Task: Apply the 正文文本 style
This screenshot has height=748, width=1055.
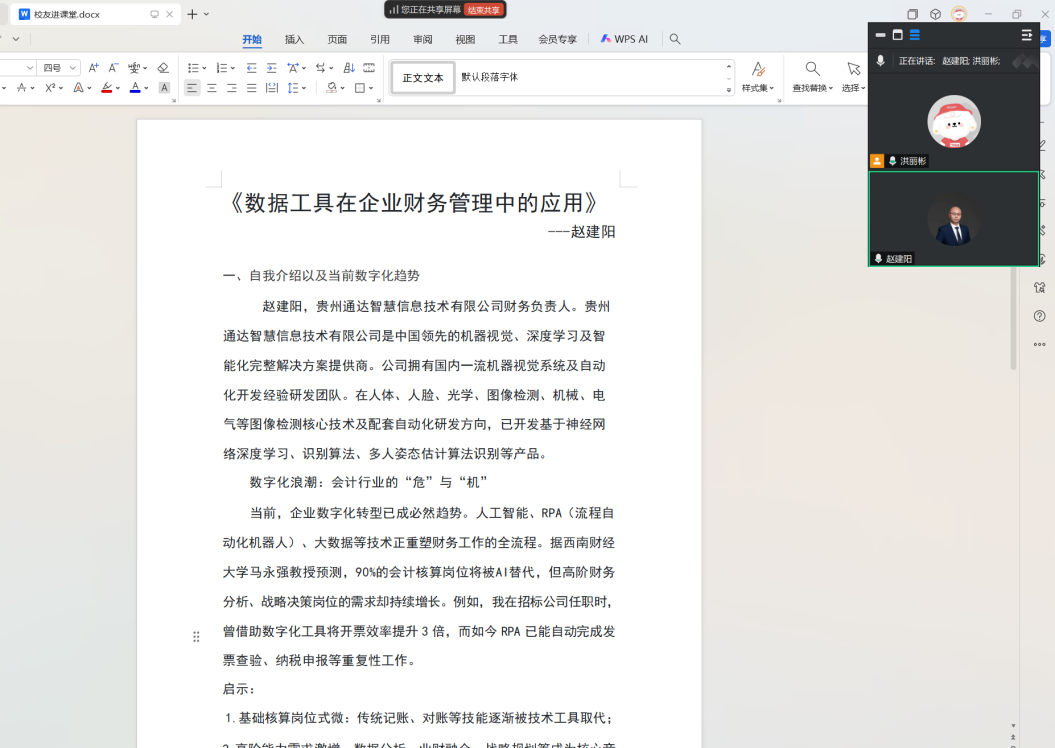Action: pos(423,78)
